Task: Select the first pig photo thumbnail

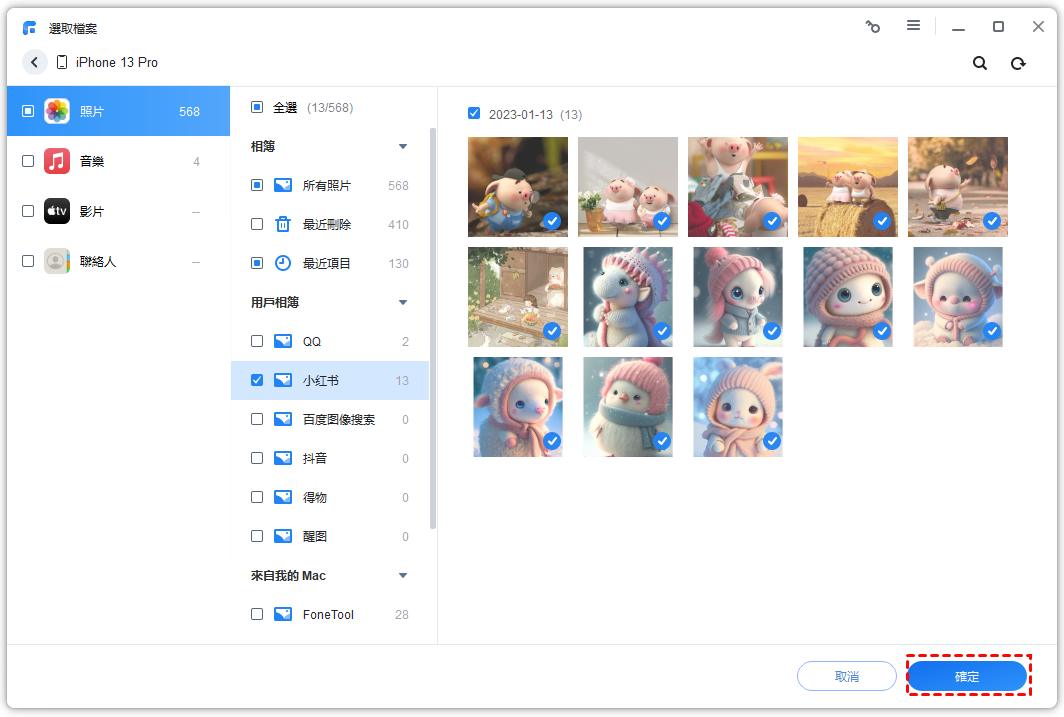Action: pyautogui.click(x=517, y=186)
